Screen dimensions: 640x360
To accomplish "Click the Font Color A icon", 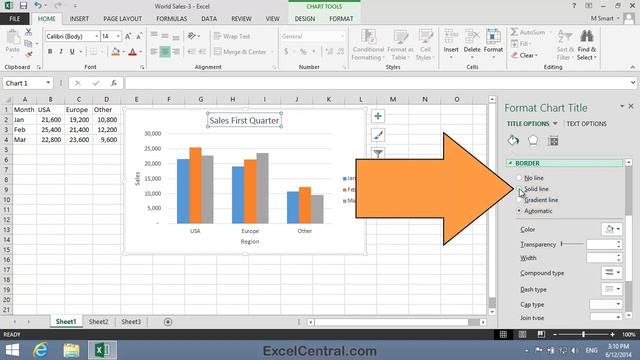I will pyautogui.click(x=132, y=52).
